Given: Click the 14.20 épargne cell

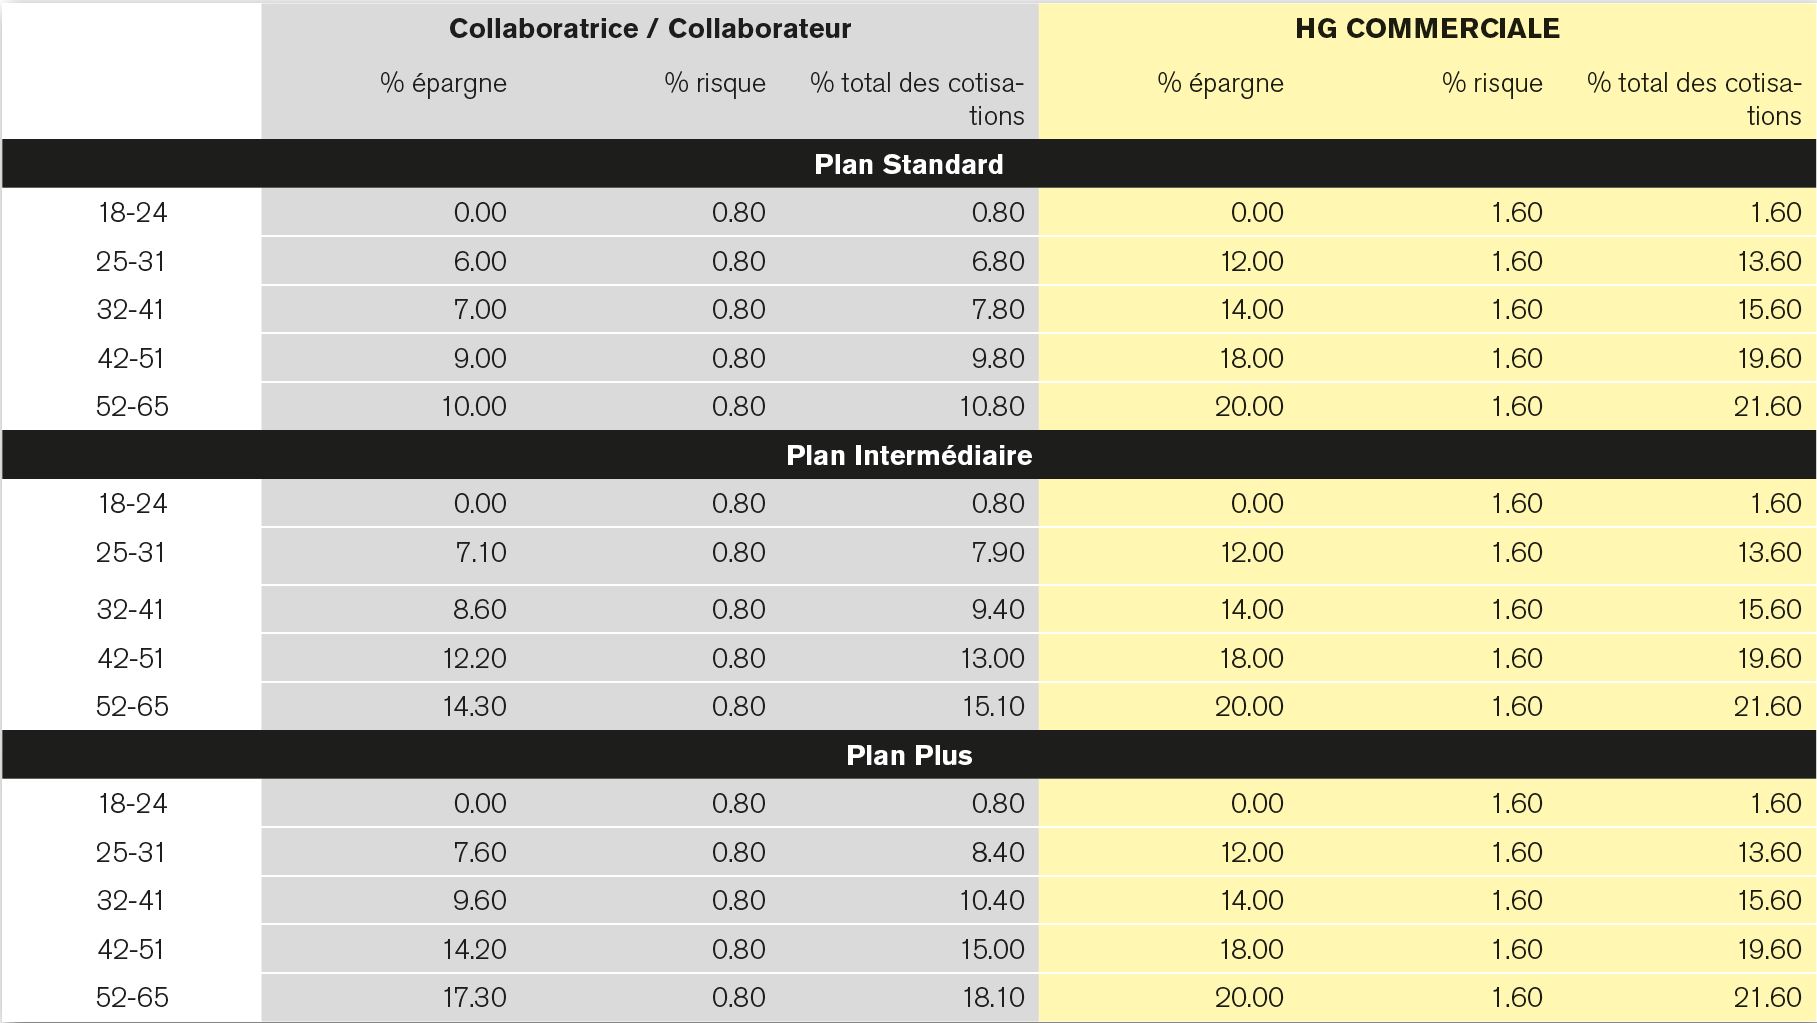Looking at the screenshot, I should 474,949.
